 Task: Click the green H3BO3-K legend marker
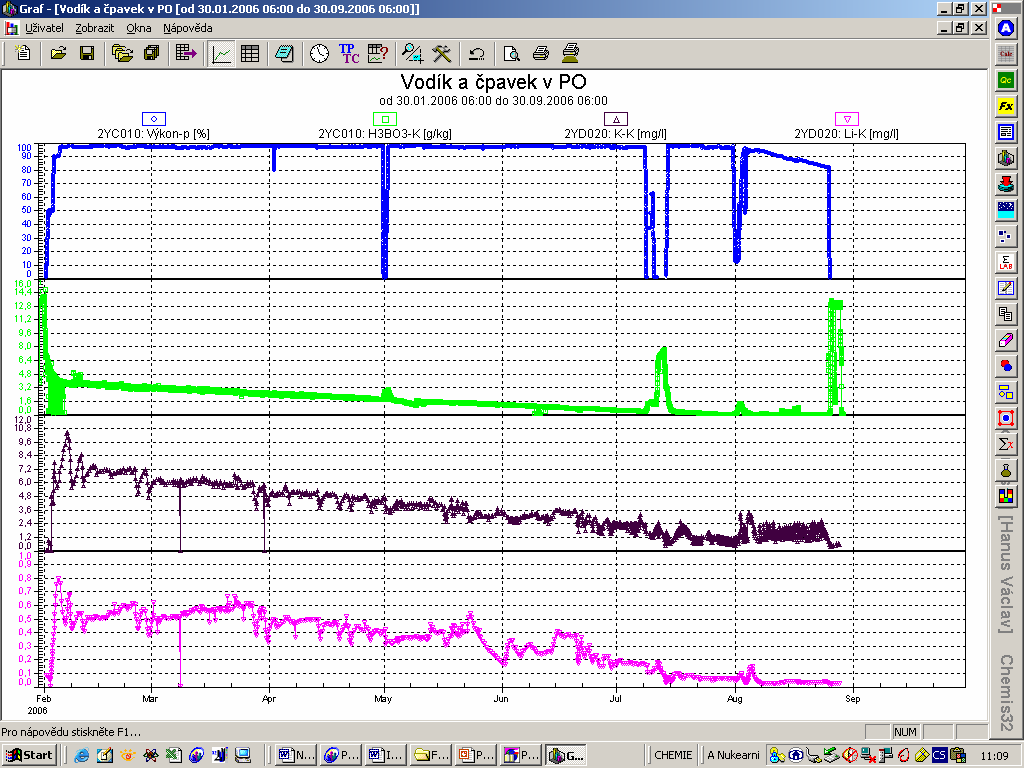385,119
